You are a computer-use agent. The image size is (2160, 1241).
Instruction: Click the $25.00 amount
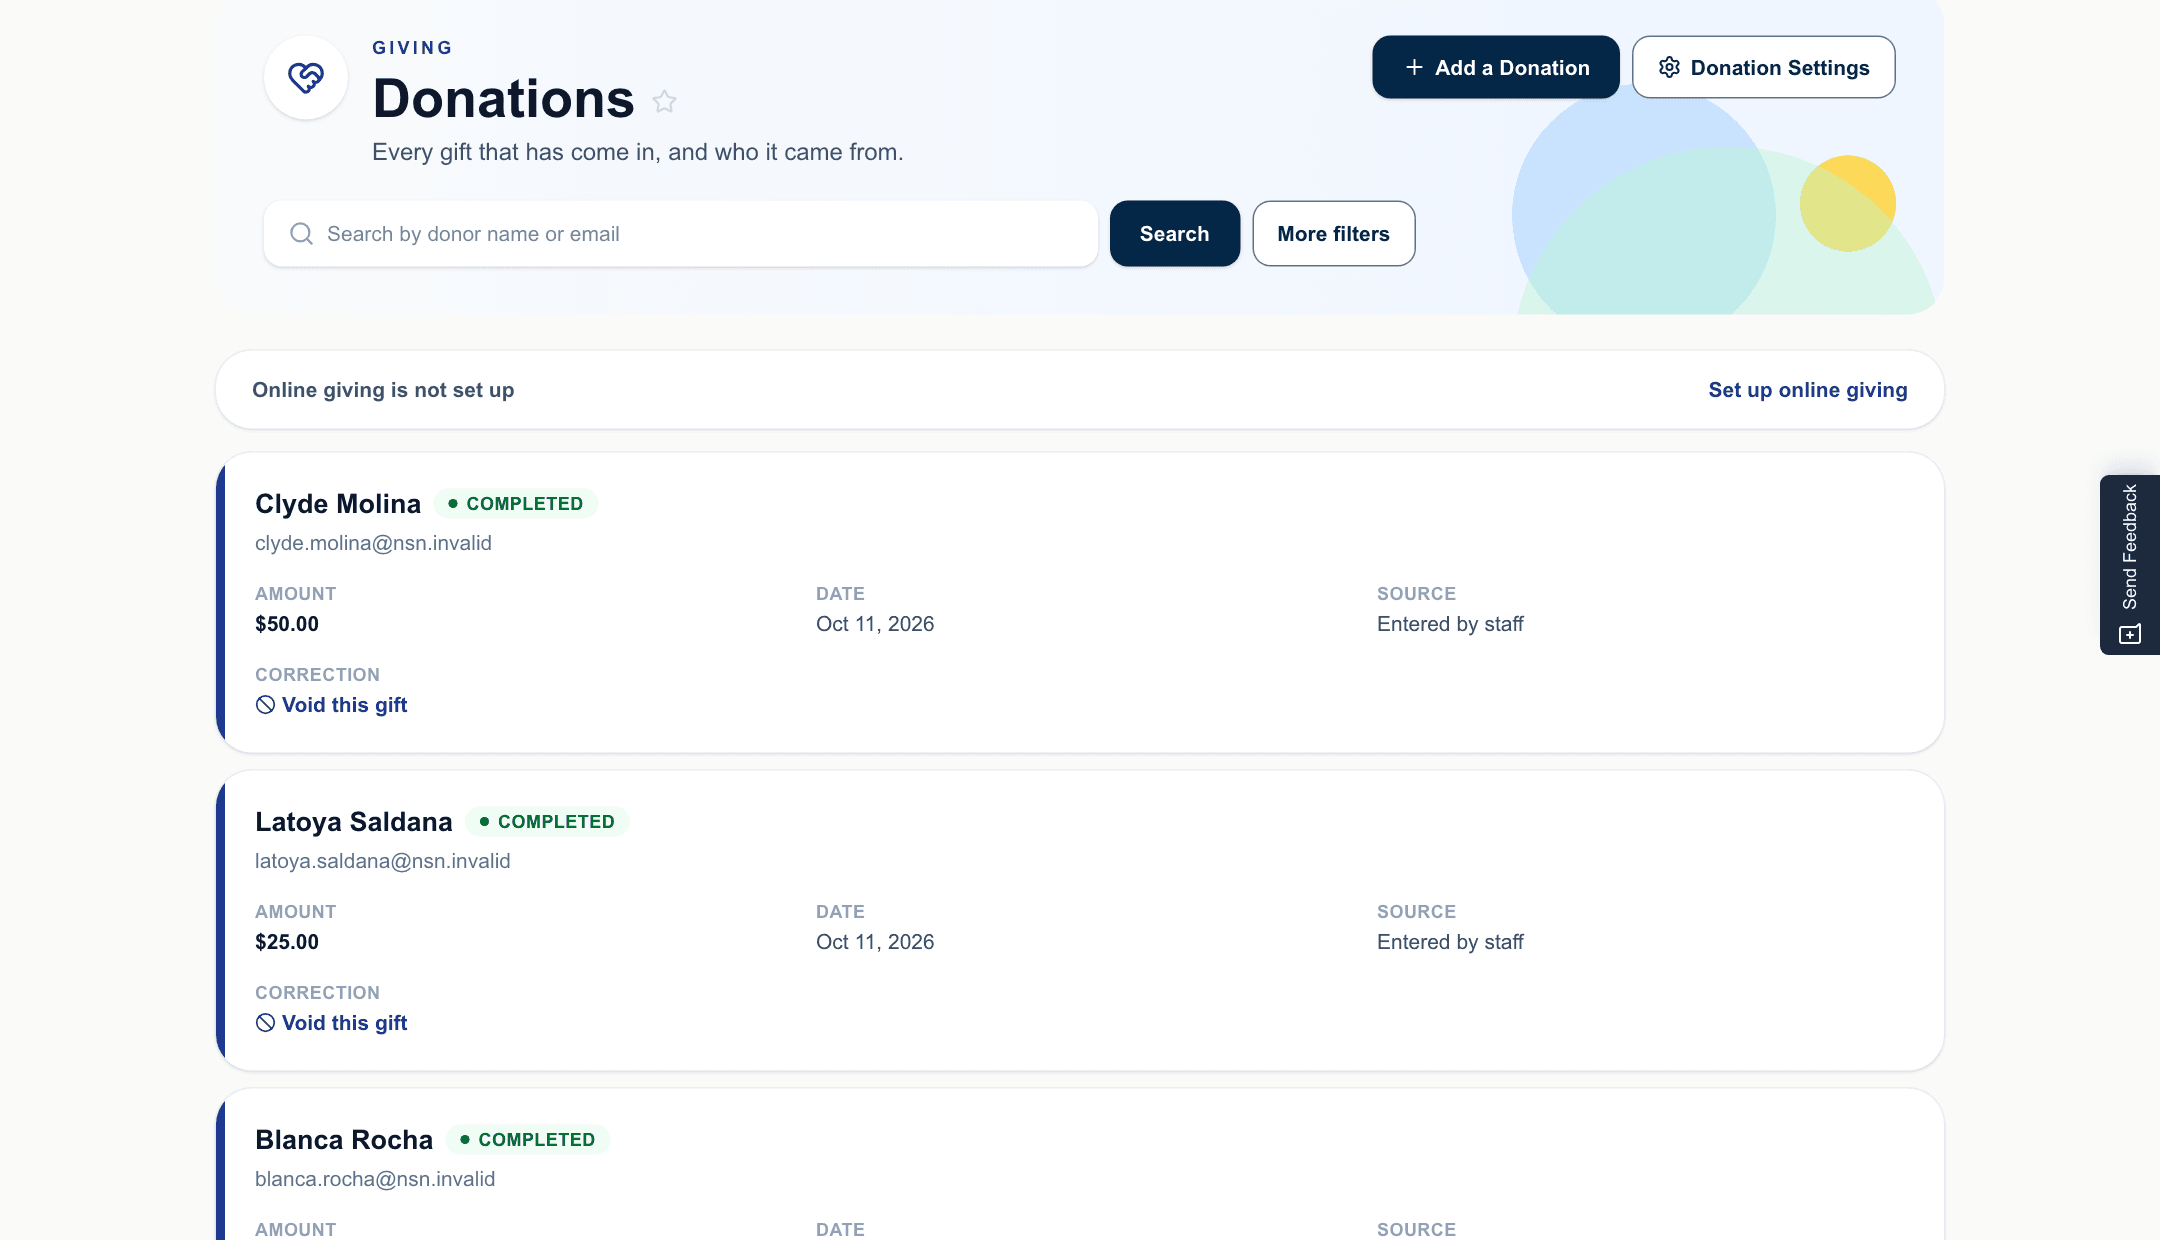(287, 942)
